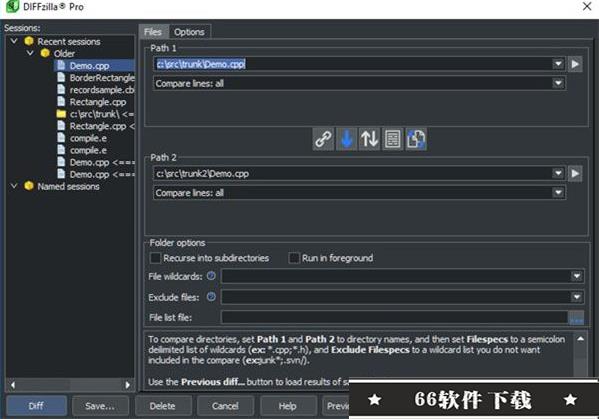Collapse the Older tree node
Viewport: 599px width, 419px height.
click(31, 53)
